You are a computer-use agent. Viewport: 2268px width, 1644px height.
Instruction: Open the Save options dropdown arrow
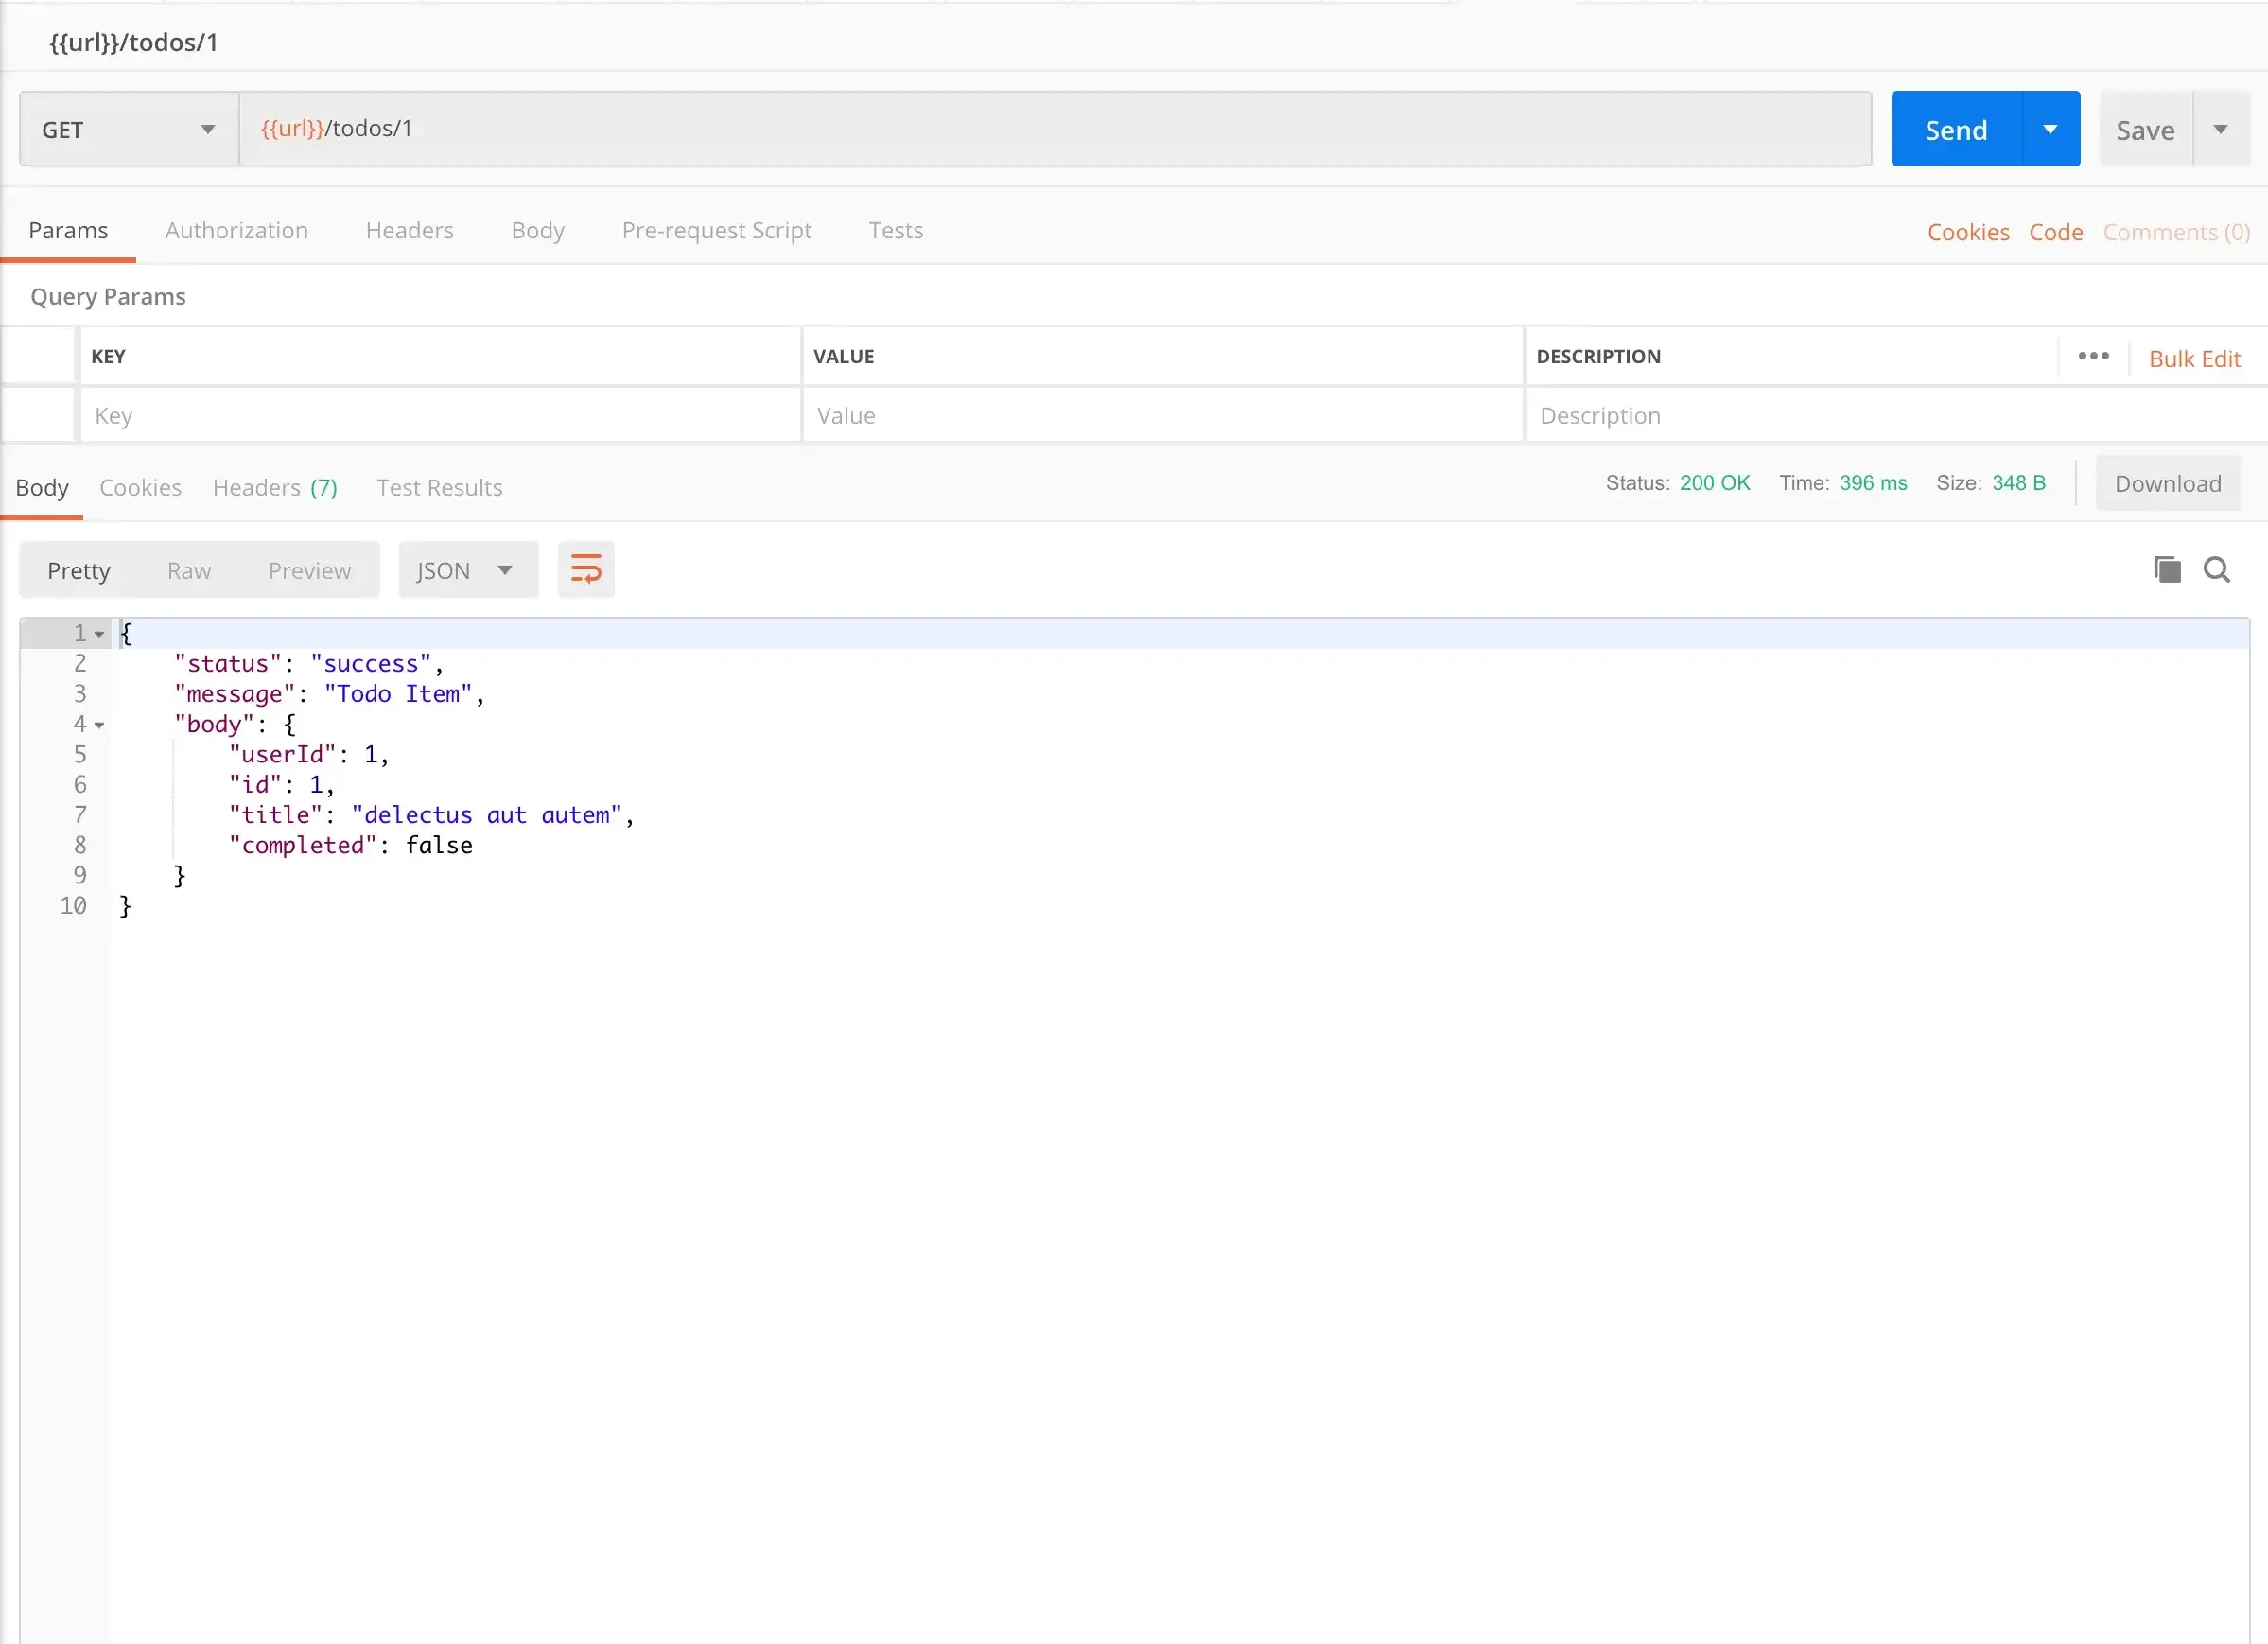pyautogui.click(x=2220, y=129)
